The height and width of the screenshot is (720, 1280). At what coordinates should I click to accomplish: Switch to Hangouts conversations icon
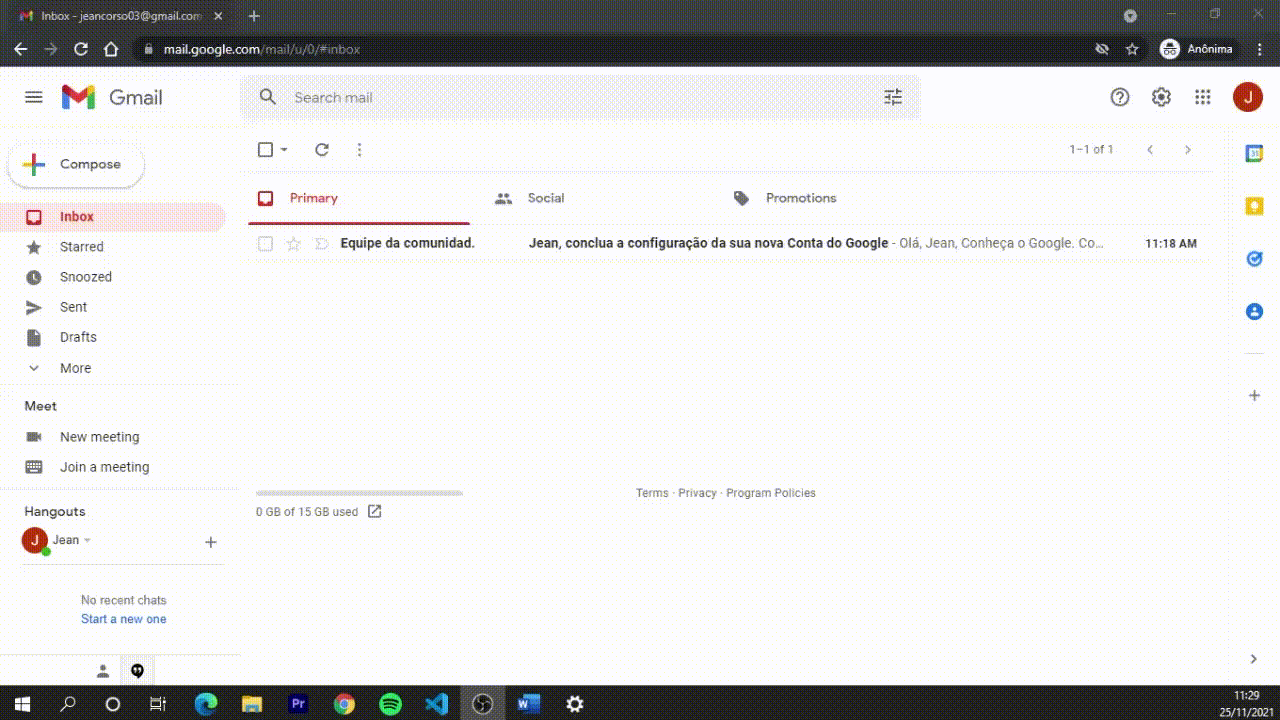[x=138, y=671]
